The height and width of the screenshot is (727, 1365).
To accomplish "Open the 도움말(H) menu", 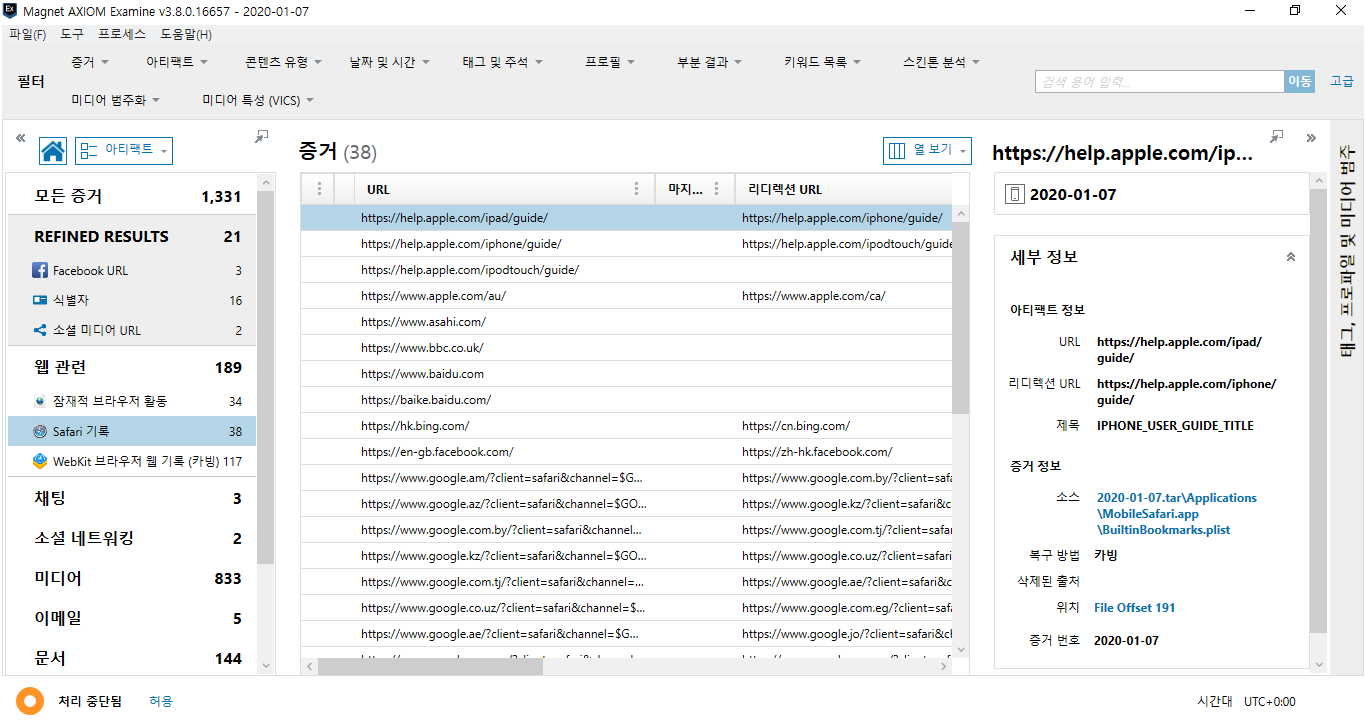I will pos(186,34).
